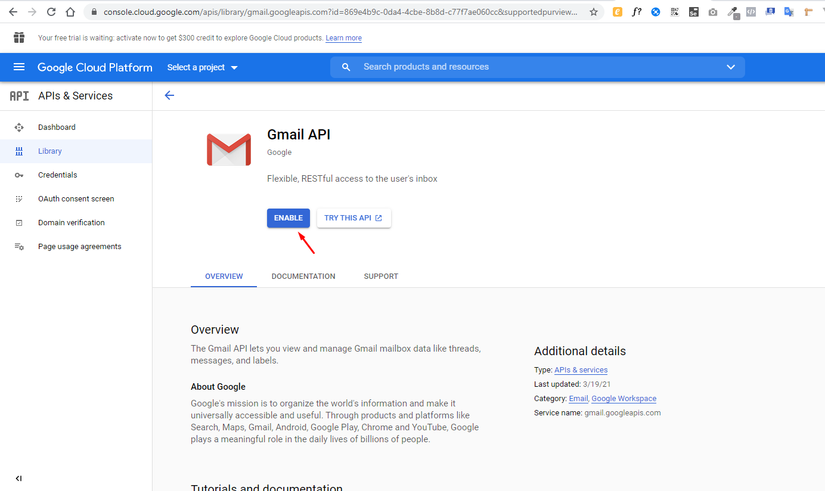
Task: Open the code brackets extension icon
Action: [751, 12]
